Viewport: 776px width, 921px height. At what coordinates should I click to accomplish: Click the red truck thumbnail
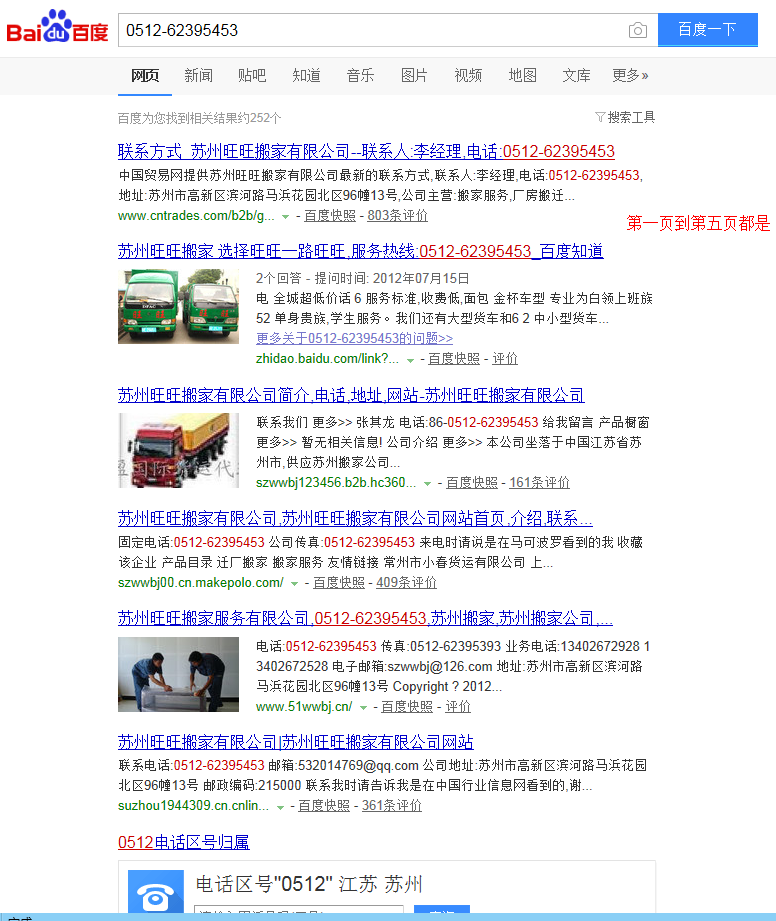(179, 451)
